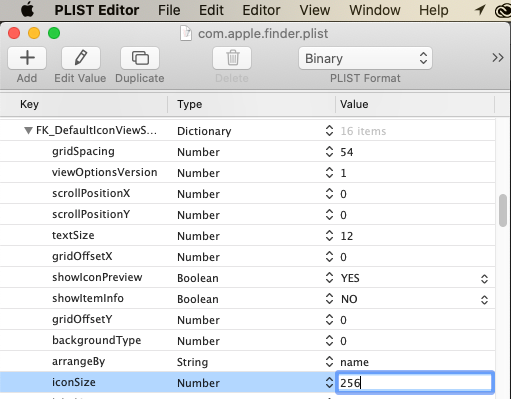Open the Editor menu
511x399 pixels.
[261, 10]
